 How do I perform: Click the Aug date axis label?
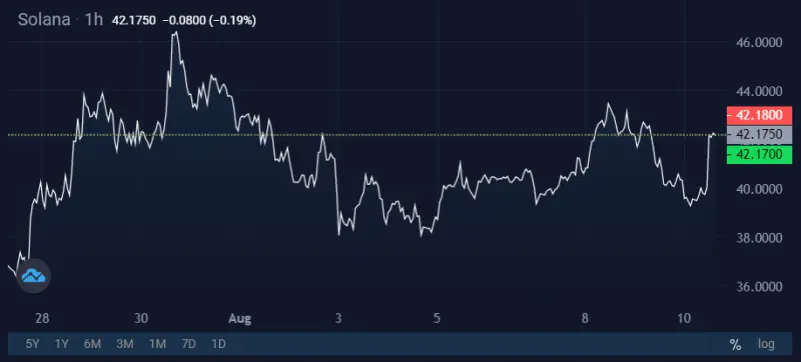tap(240, 319)
